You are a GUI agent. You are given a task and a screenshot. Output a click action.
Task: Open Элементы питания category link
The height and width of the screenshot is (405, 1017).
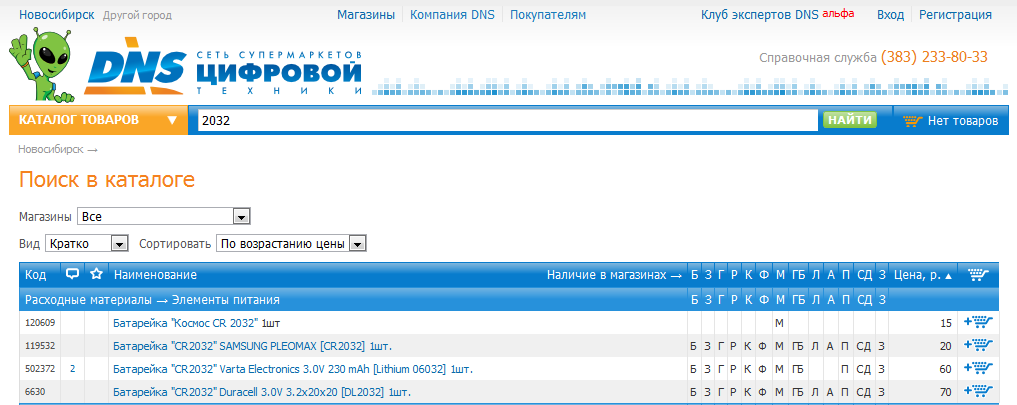[225, 300]
